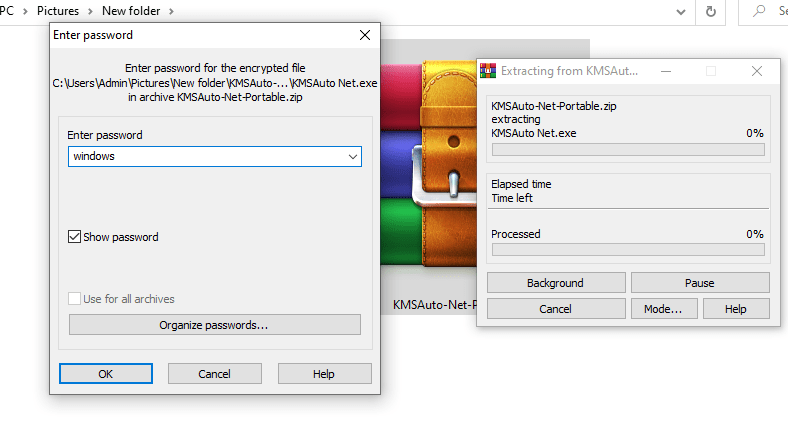Image resolution: width=788 pixels, height=445 pixels.
Task: Expand chevron after New folder breadcrumb
Action: pos(171,11)
